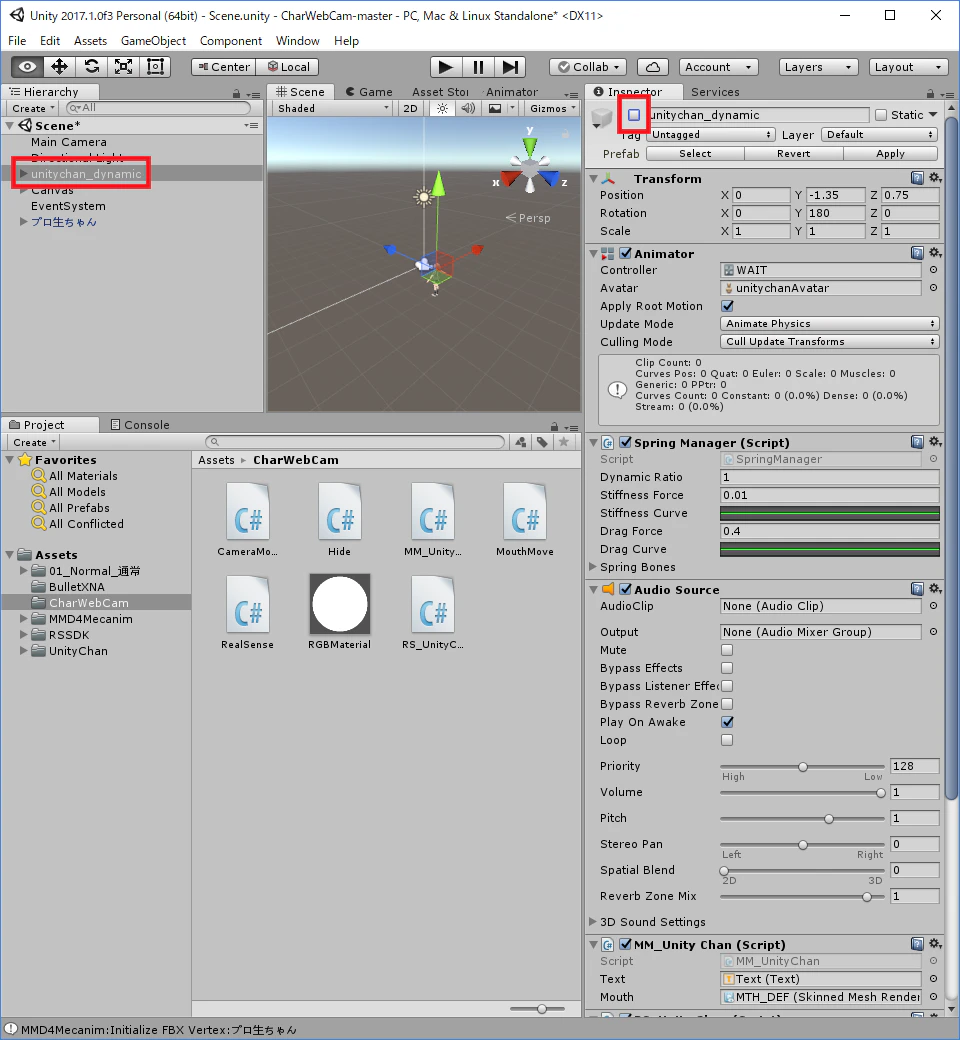
Task: Open Transform component help icon
Action: tap(917, 178)
